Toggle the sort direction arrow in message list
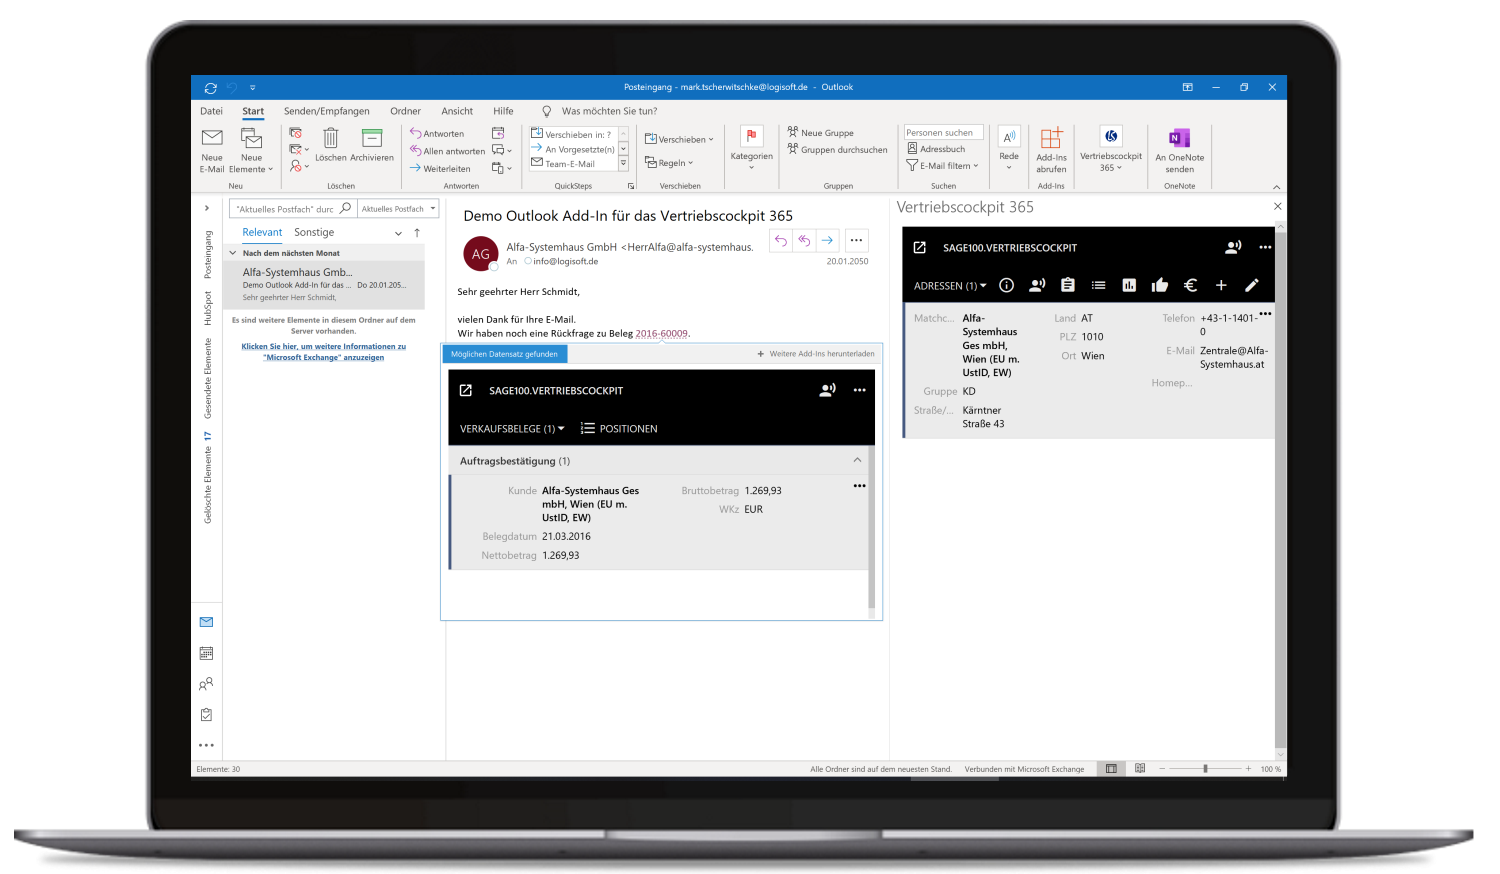The image size is (1500, 874). click(x=417, y=232)
